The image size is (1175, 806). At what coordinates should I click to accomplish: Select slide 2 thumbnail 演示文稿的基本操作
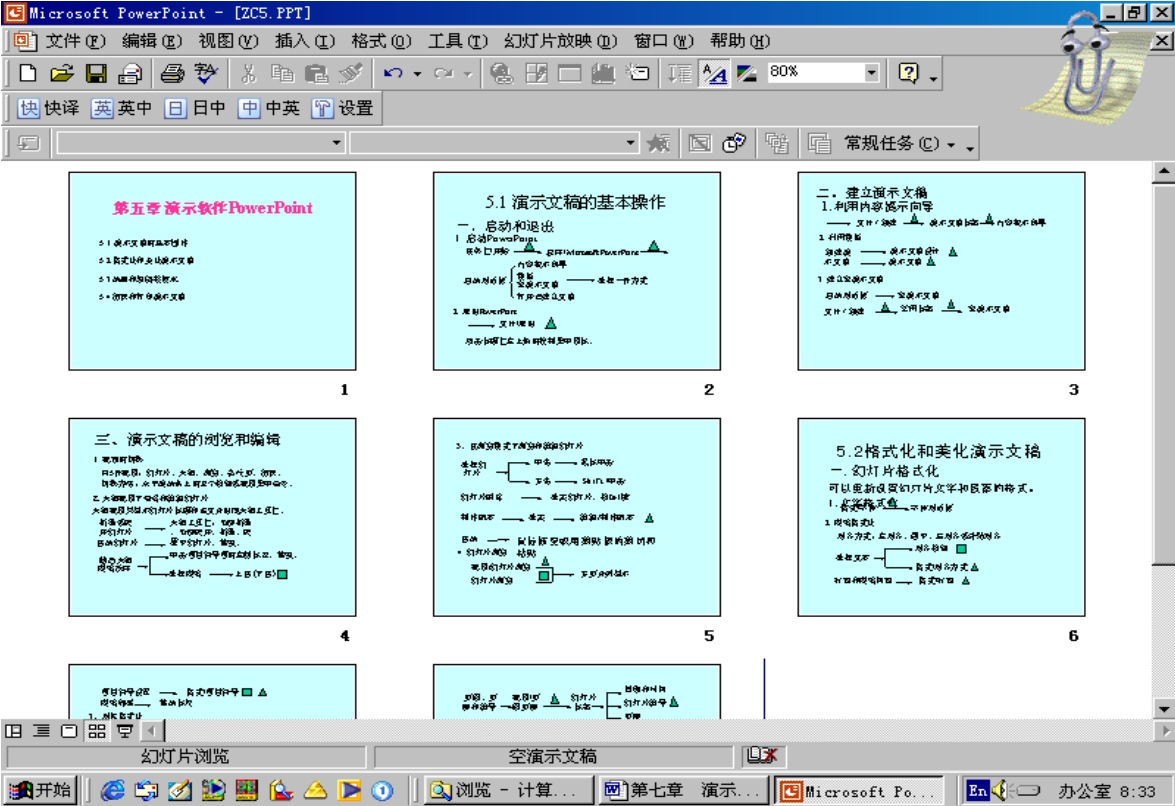(x=576, y=271)
